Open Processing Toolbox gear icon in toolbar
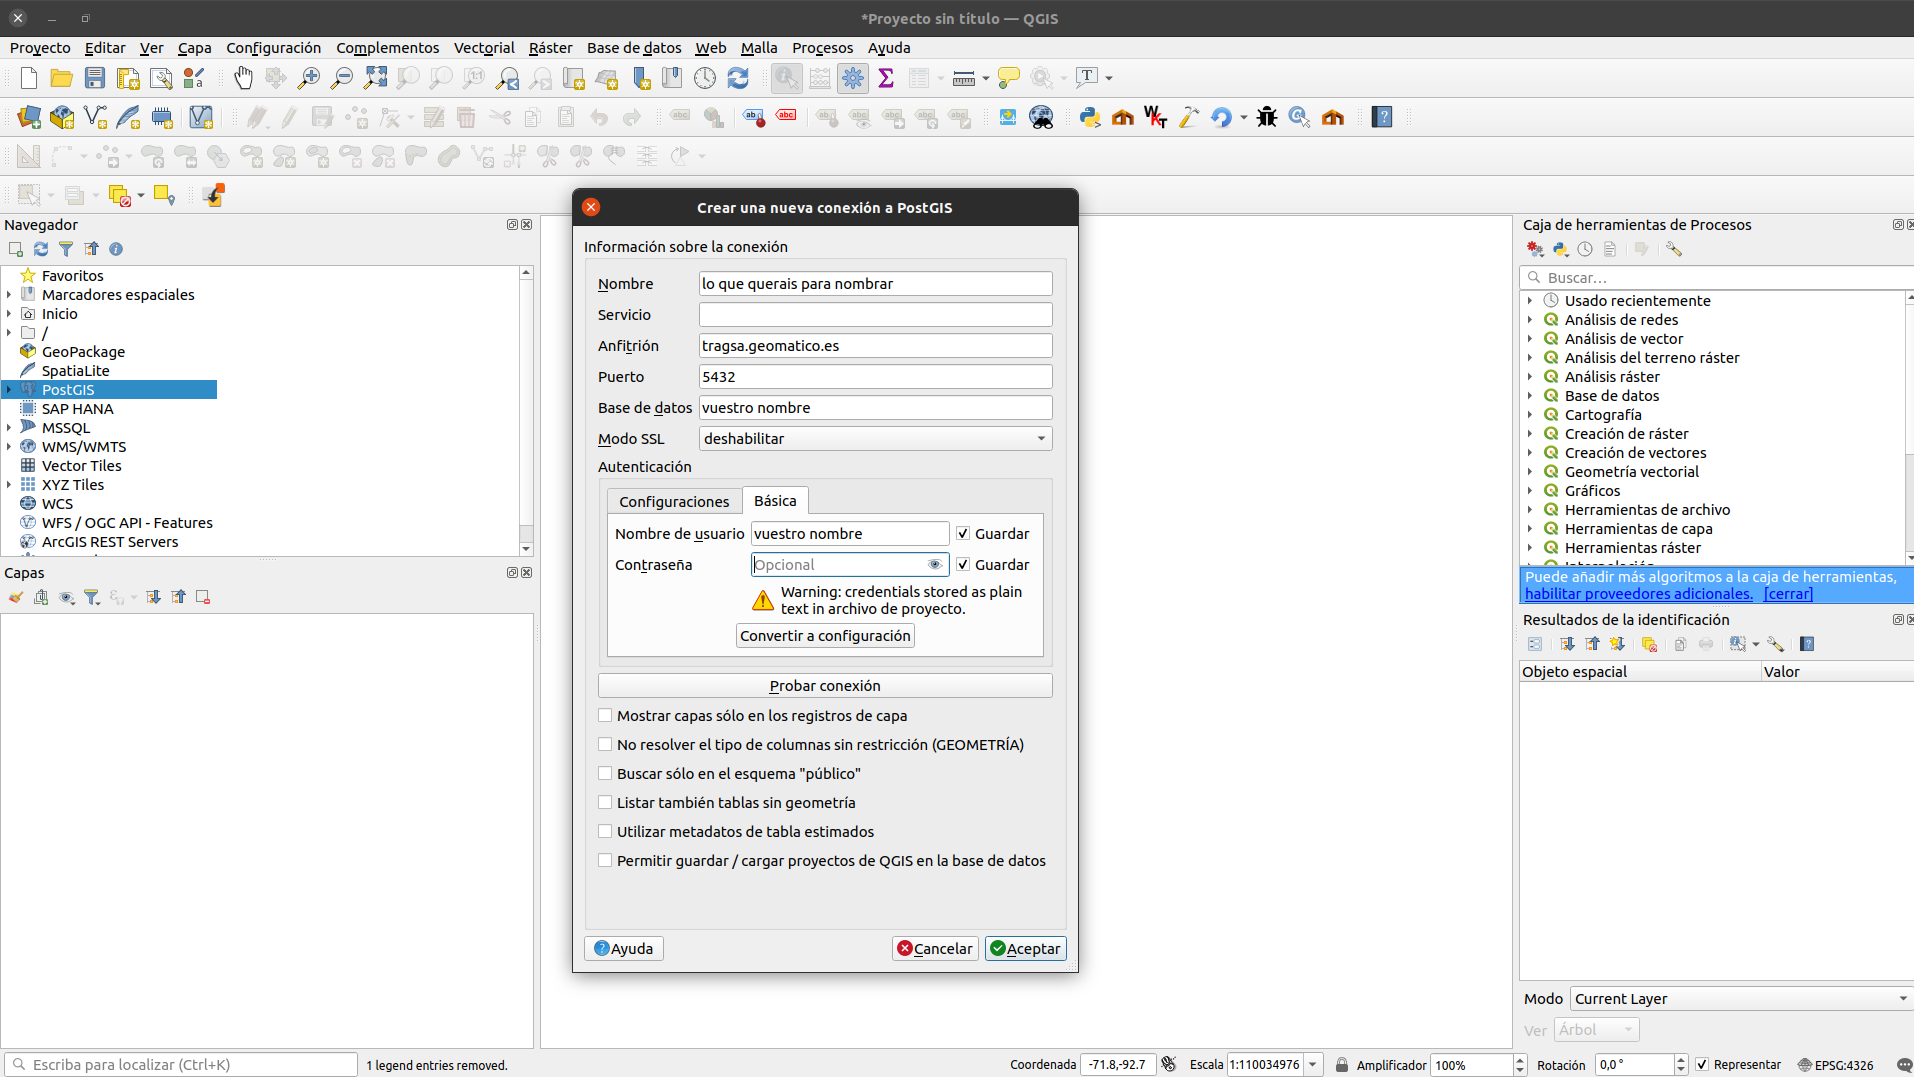The image size is (1914, 1077). (853, 78)
